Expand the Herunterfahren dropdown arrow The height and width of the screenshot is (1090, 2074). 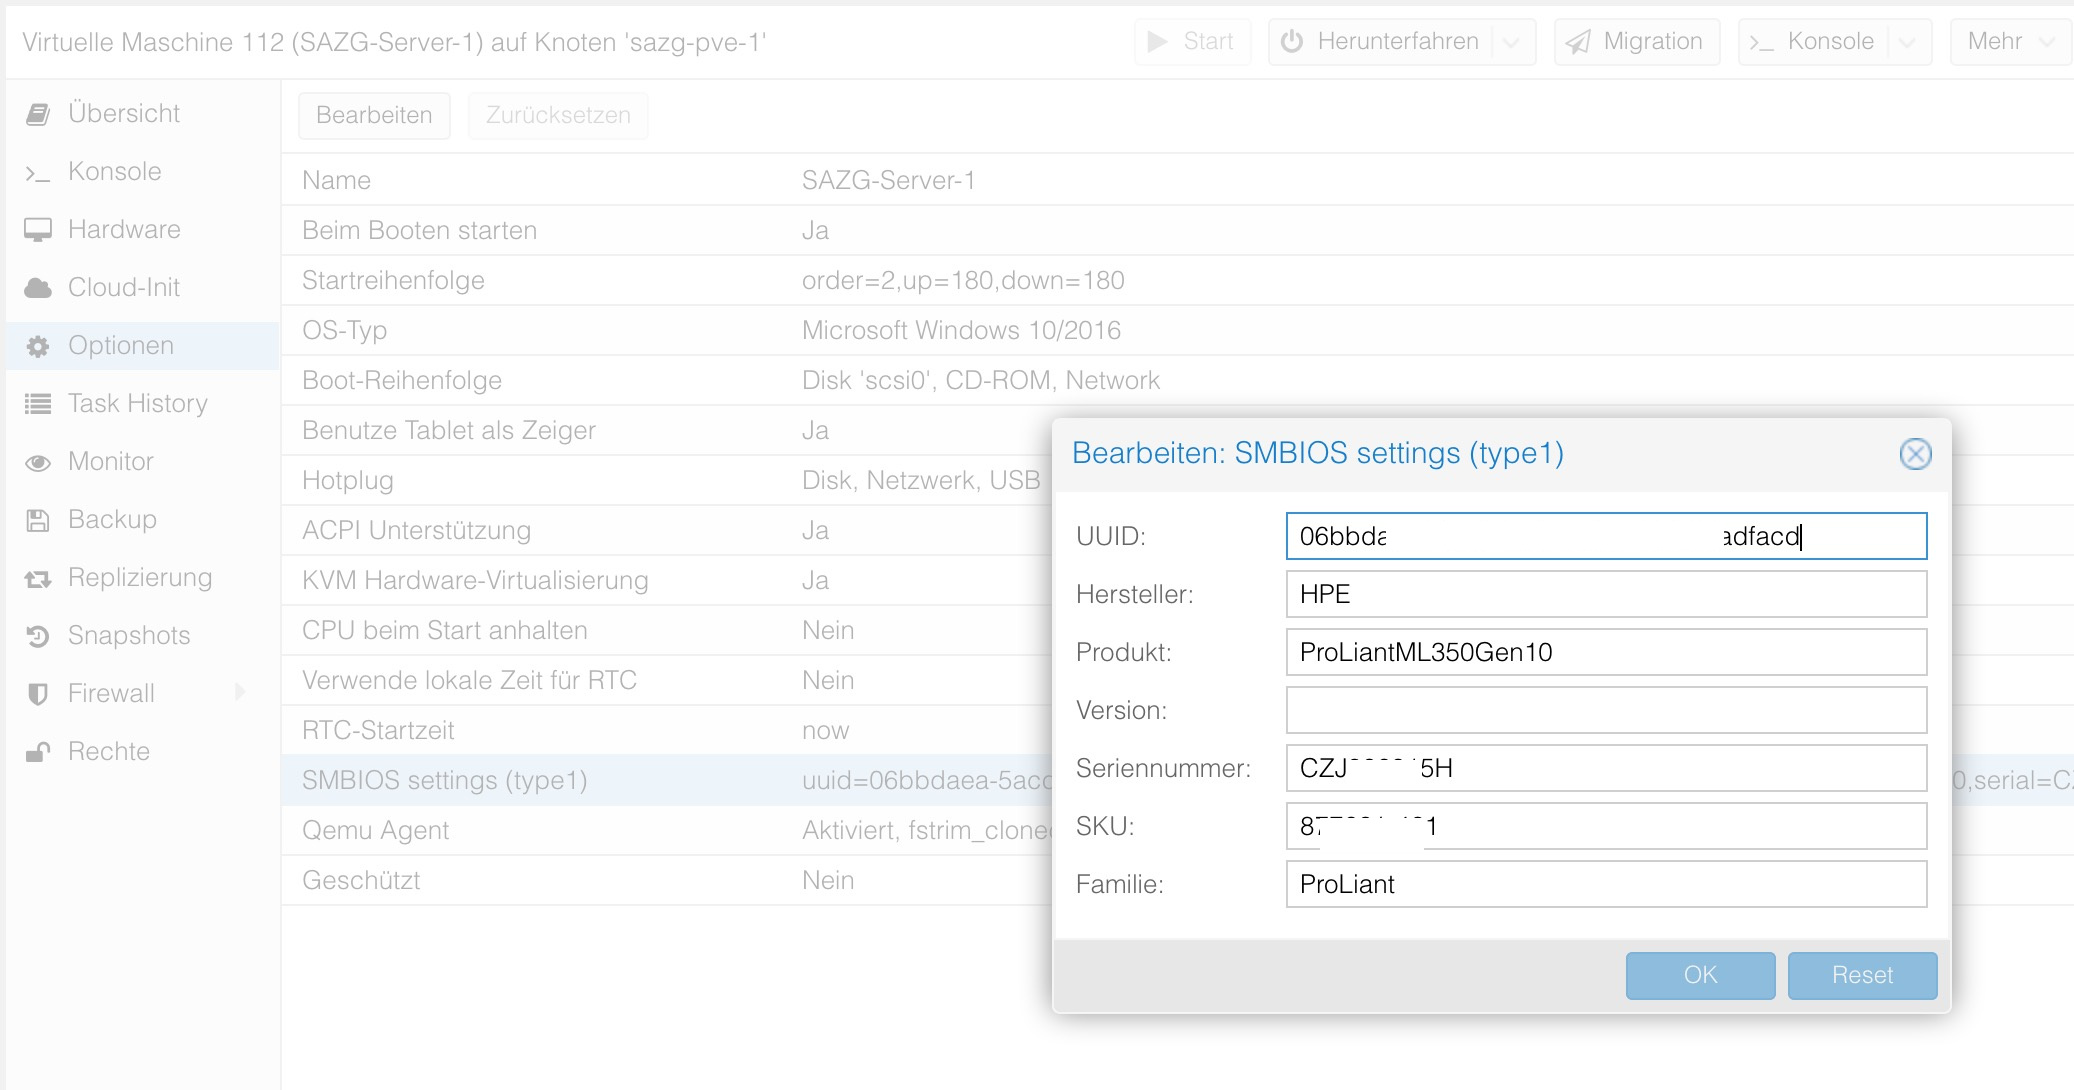[x=1512, y=42]
